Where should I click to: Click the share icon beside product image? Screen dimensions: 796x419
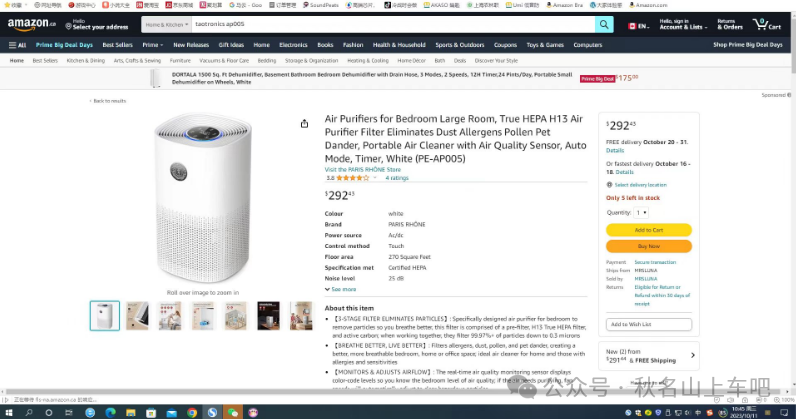coord(304,123)
